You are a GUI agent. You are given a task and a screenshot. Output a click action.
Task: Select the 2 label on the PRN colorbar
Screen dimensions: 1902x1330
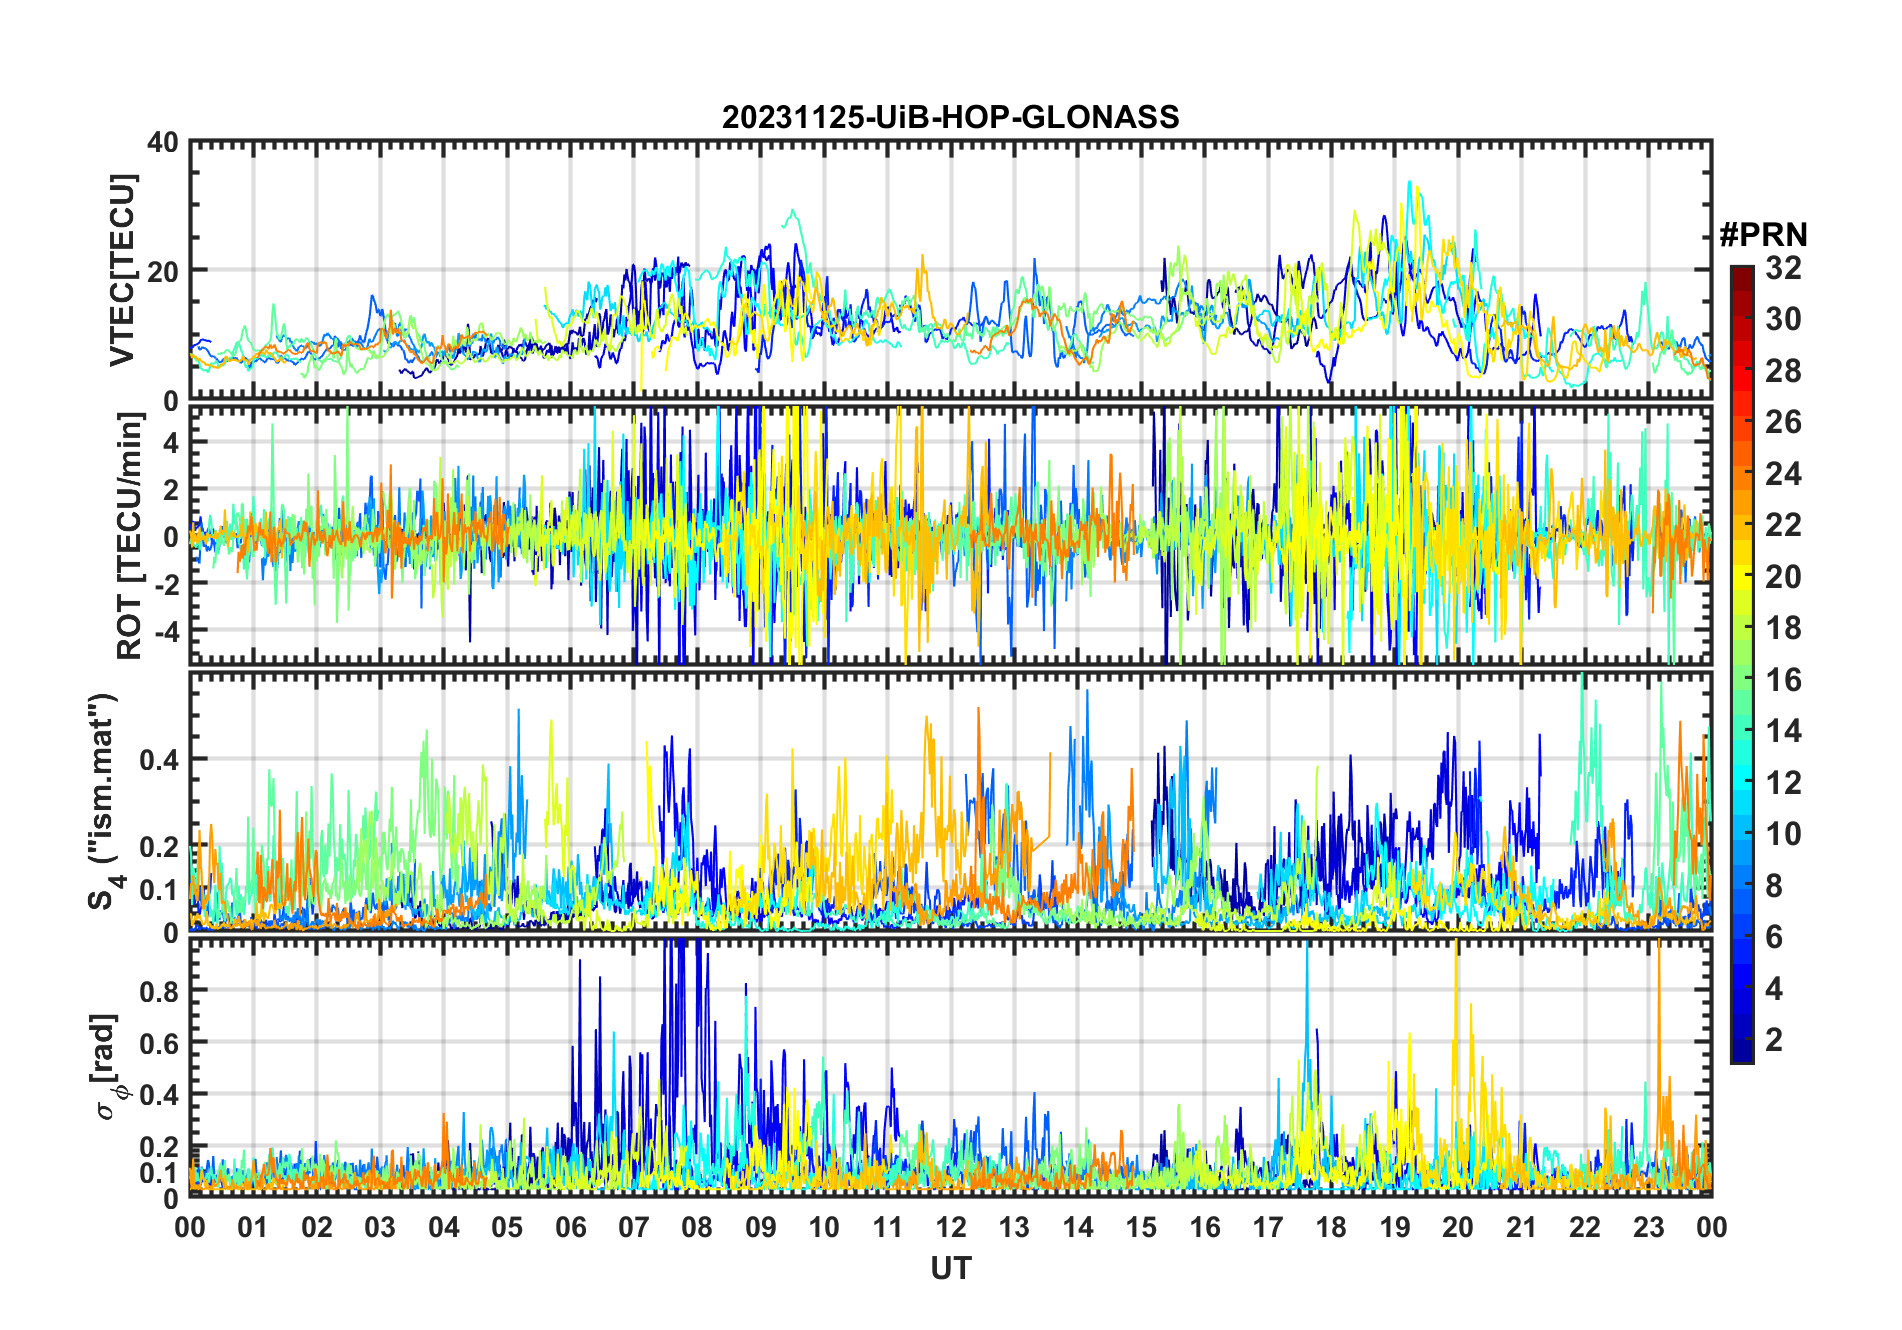[x=1774, y=1040]
